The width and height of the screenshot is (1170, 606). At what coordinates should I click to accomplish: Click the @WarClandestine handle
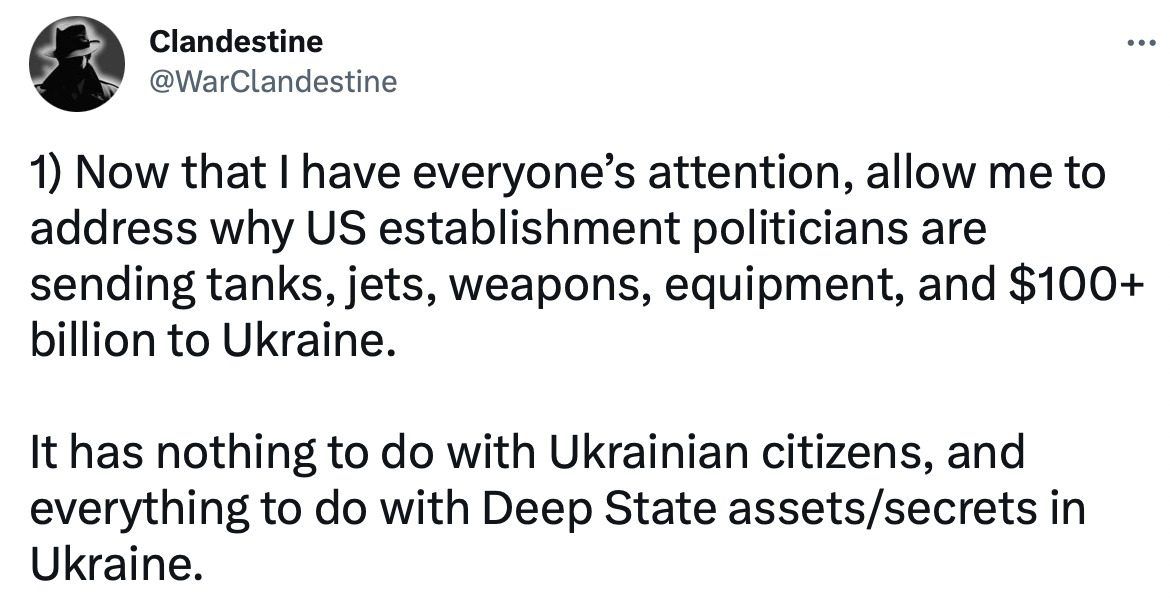(x=272, y=80)
